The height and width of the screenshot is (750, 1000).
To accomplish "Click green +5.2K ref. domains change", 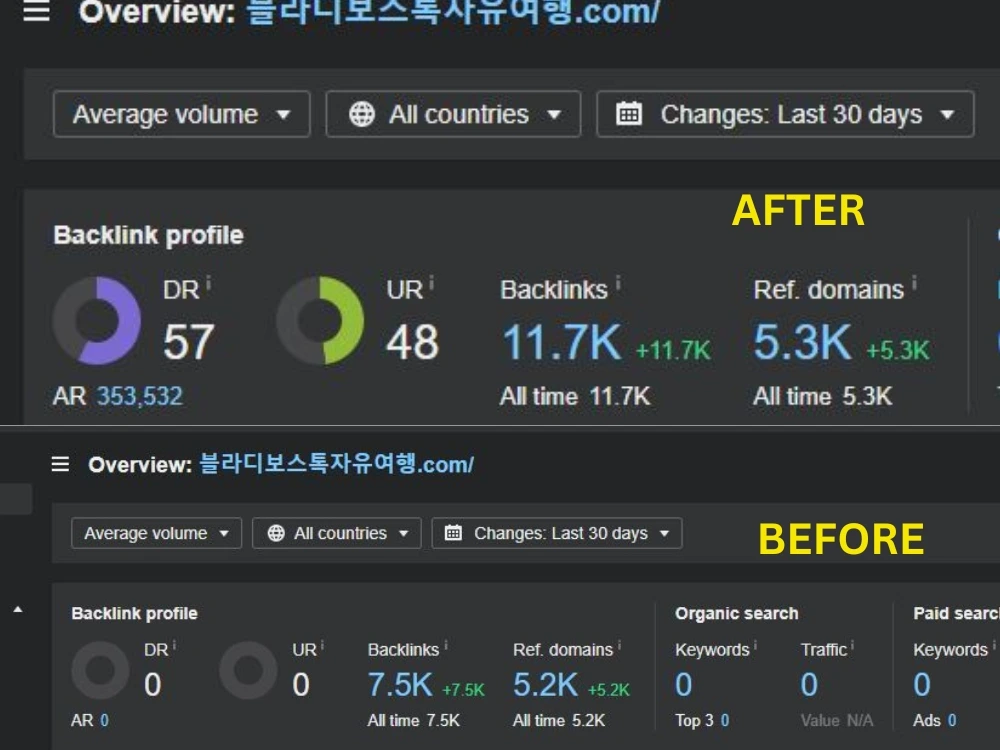I will (609, 690).
